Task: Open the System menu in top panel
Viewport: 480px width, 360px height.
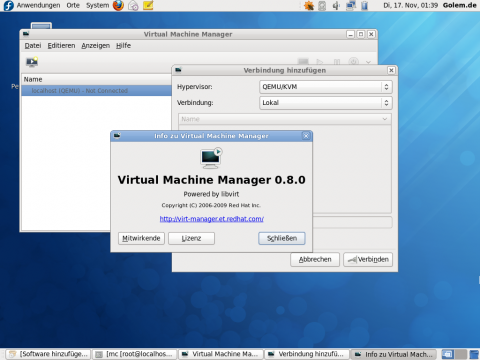Action: pos(97,5)
